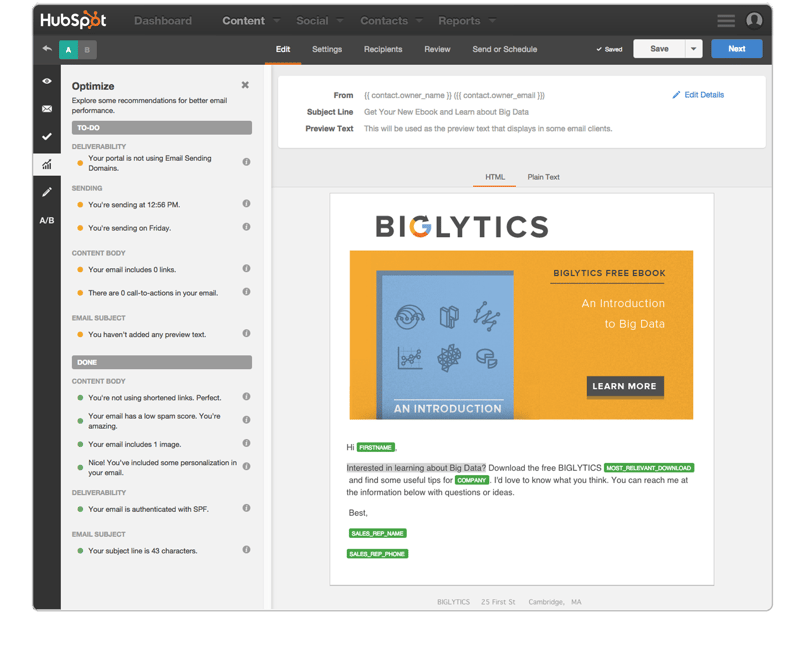Show info for 0 call-to-actions item

(x=246, y=292)
